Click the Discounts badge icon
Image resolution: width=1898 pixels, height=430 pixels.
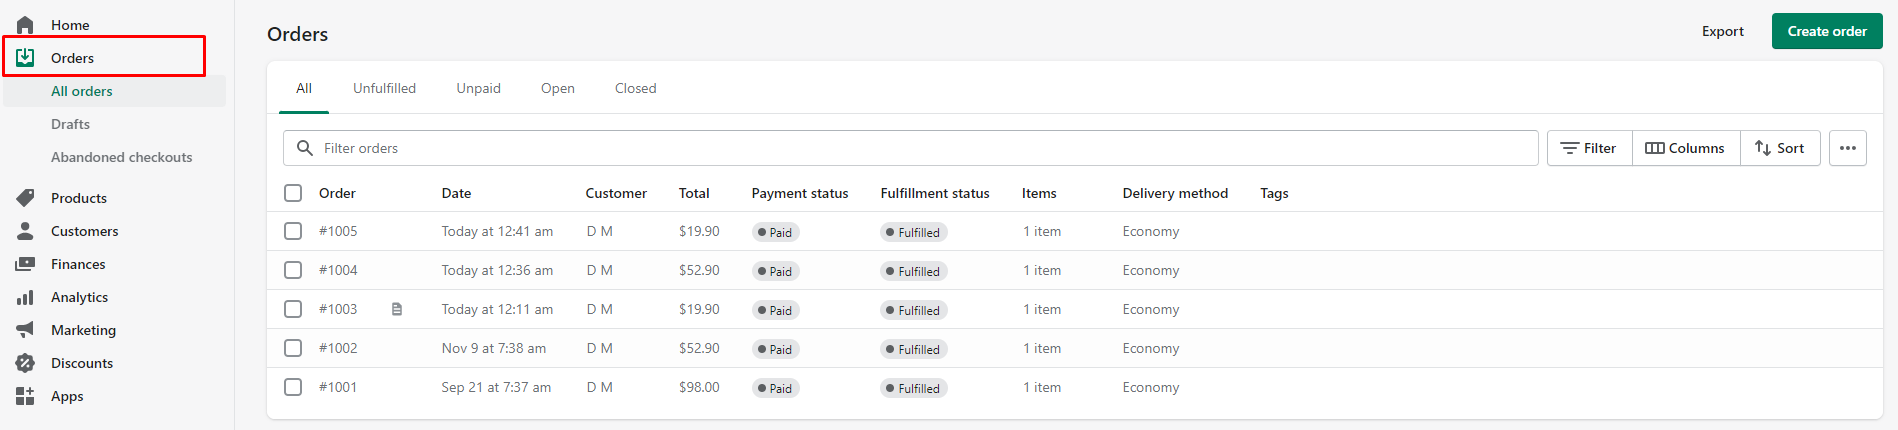point(25,363)
